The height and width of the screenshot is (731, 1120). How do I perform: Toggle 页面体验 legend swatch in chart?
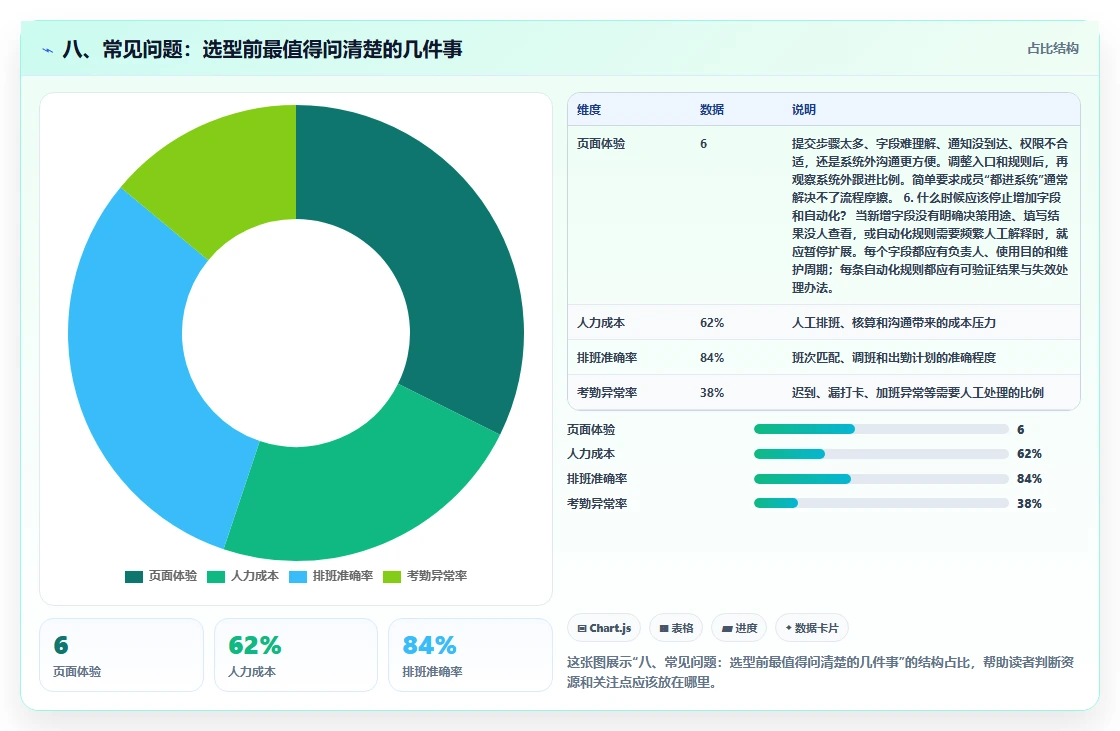(x=134, y=577)
